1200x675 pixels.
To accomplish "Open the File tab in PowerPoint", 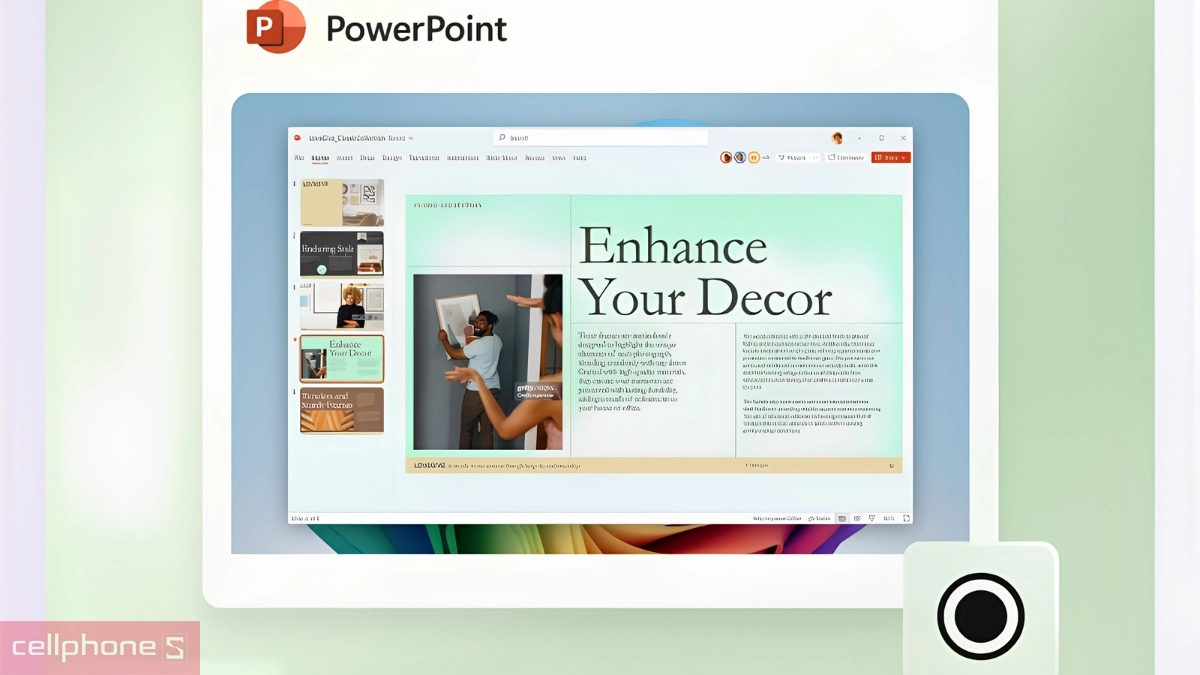I will pyautogui.click(x=299, y=158).
